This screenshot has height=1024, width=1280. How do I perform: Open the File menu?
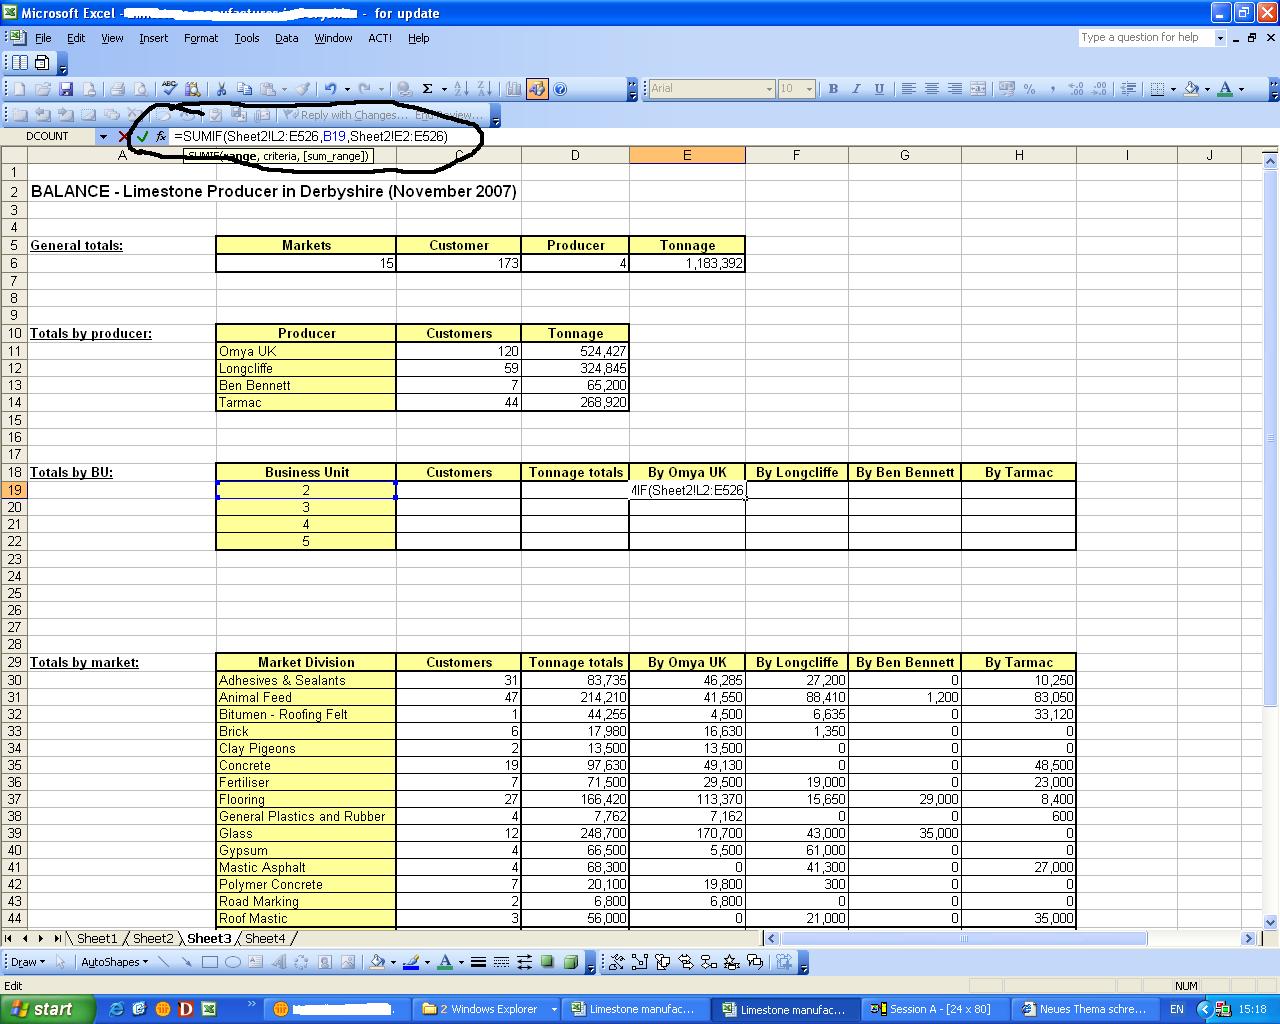click(43, 38)
